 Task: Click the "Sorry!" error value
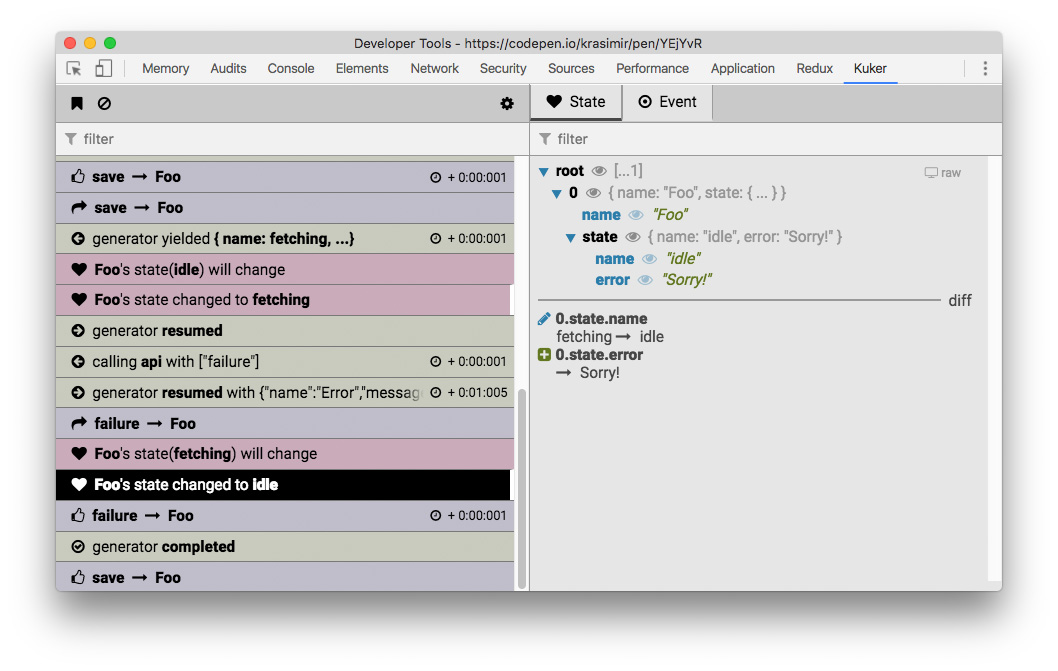pyautogui.click(x=687, y=280)
